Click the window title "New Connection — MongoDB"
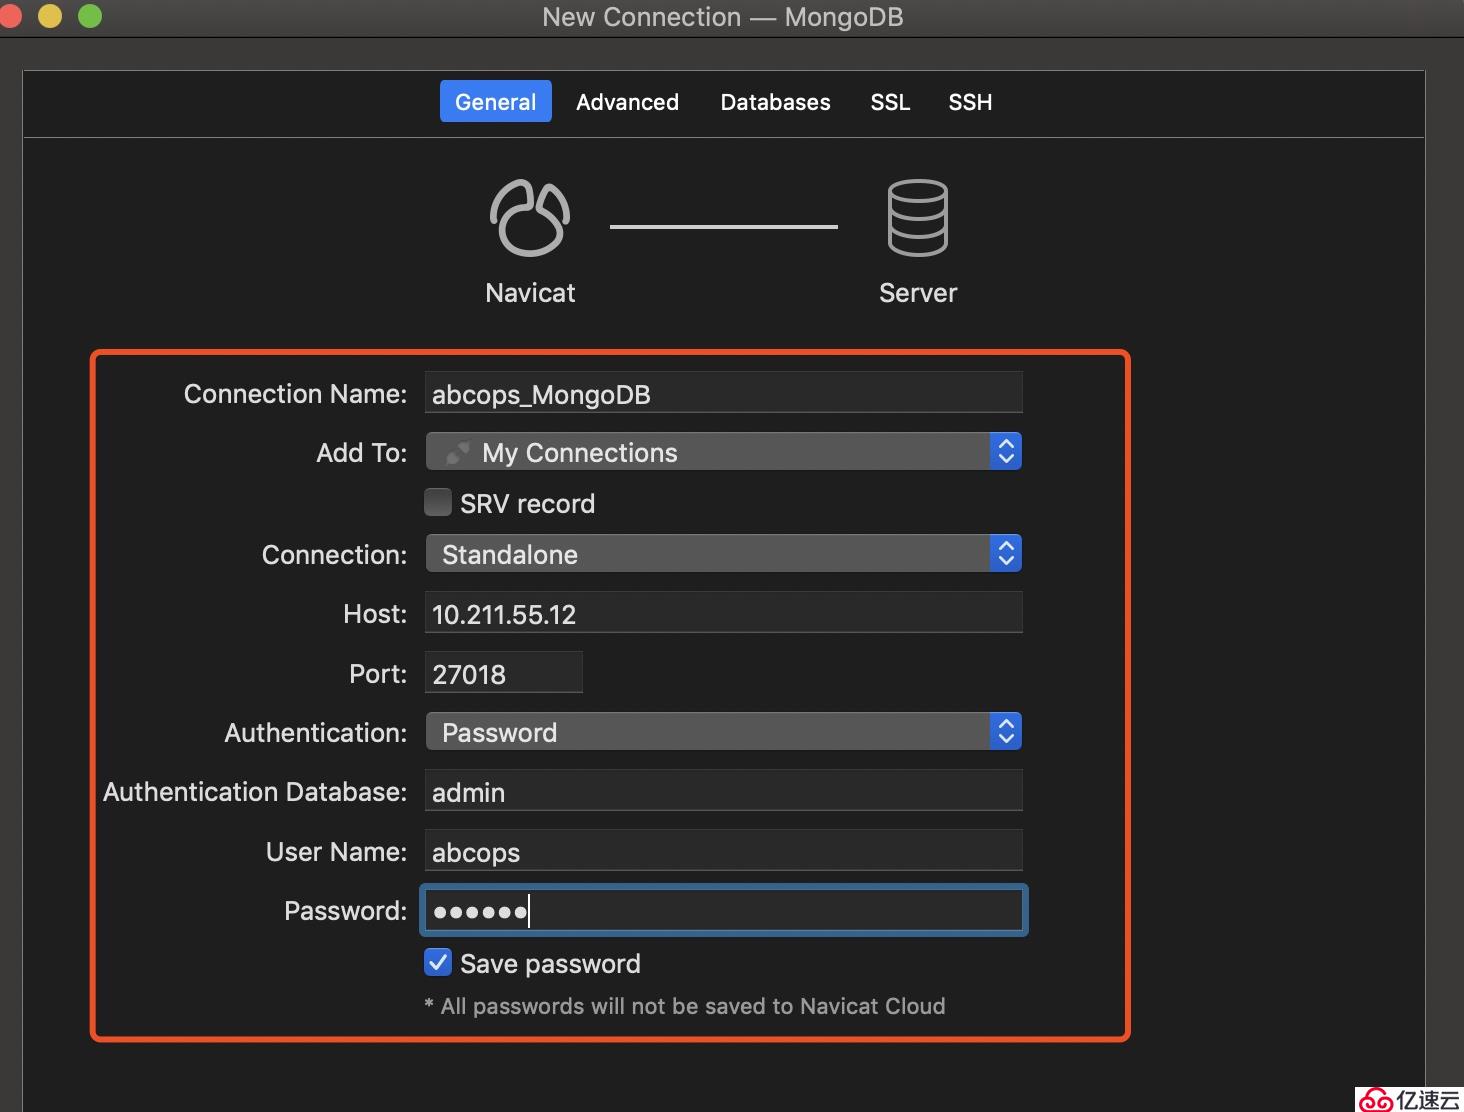The image size is (1464, 1112). click(x=723, y=17)
